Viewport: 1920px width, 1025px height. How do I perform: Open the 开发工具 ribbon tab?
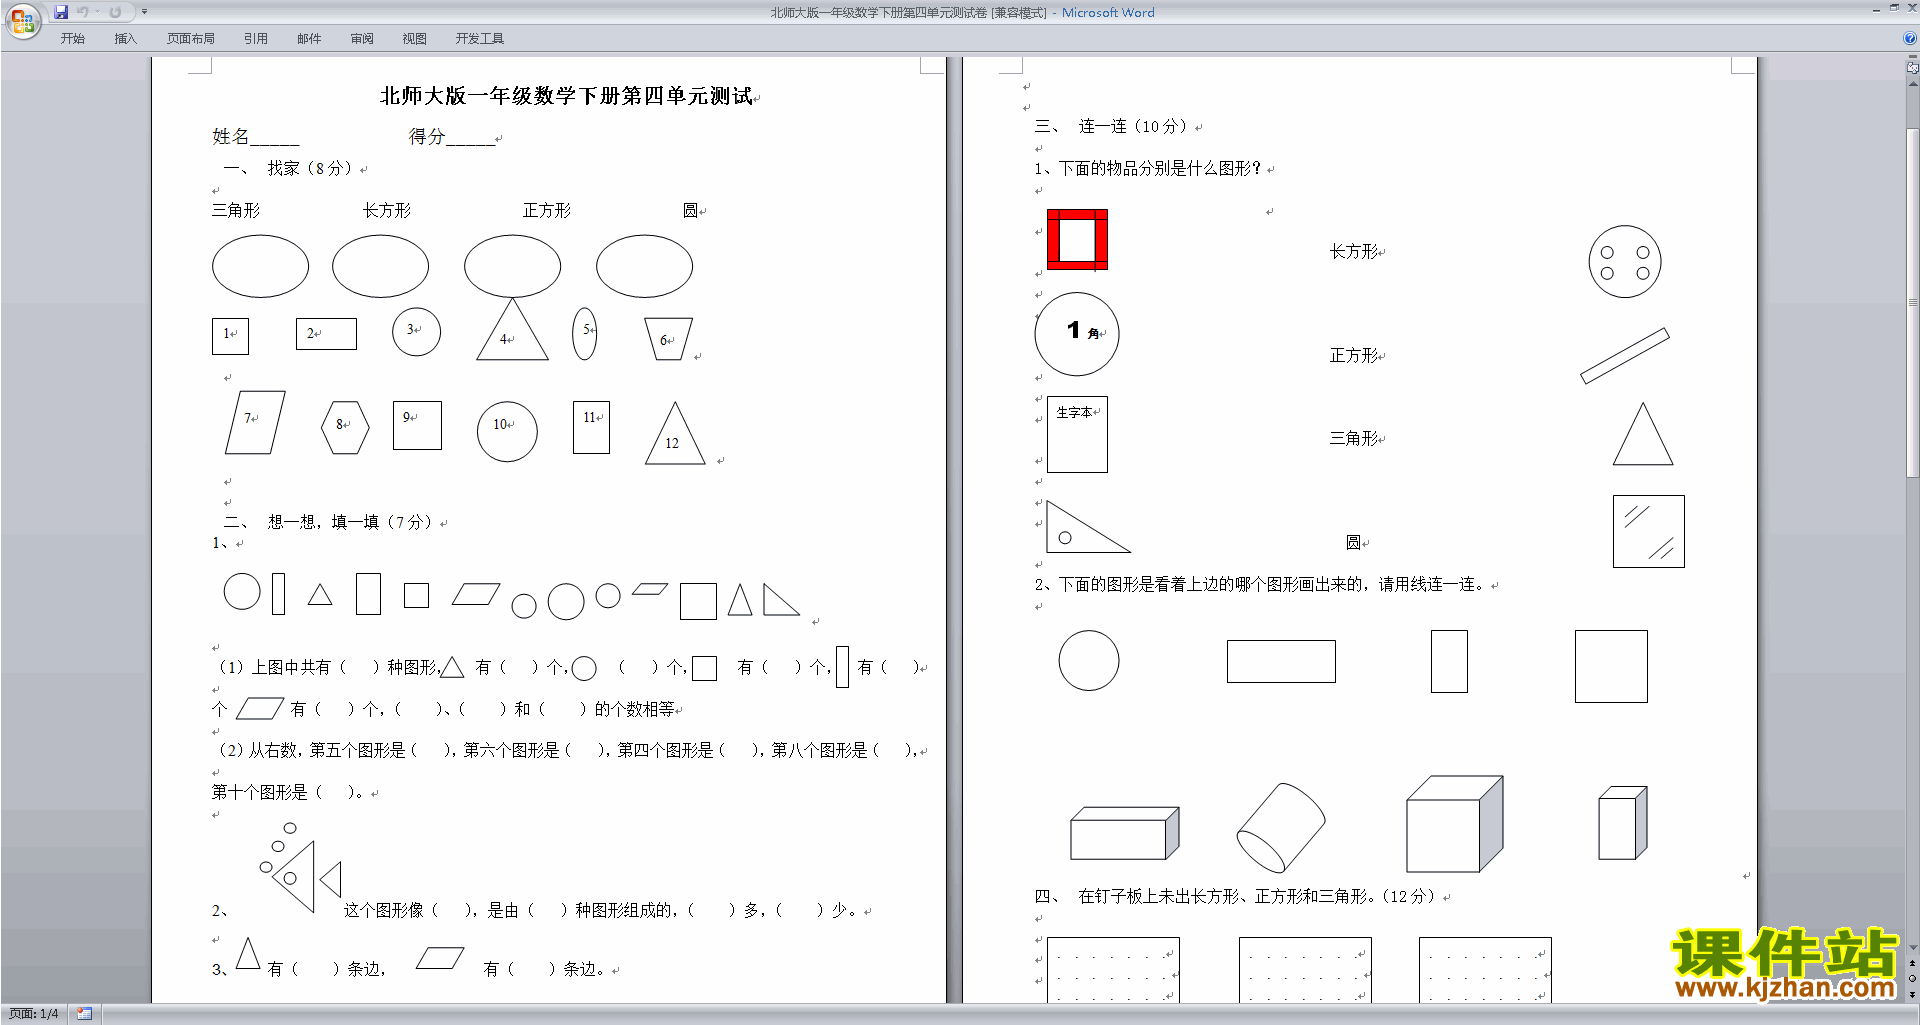click(x=479, y=39)
